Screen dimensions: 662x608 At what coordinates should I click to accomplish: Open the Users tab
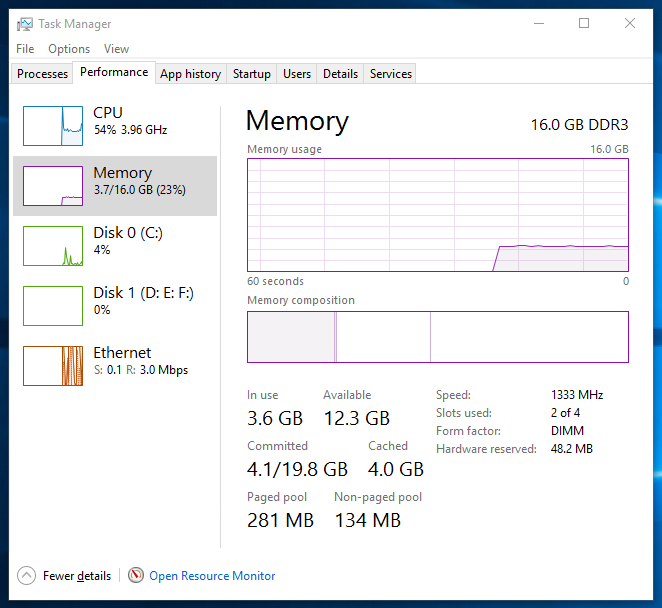coord(297,74)
